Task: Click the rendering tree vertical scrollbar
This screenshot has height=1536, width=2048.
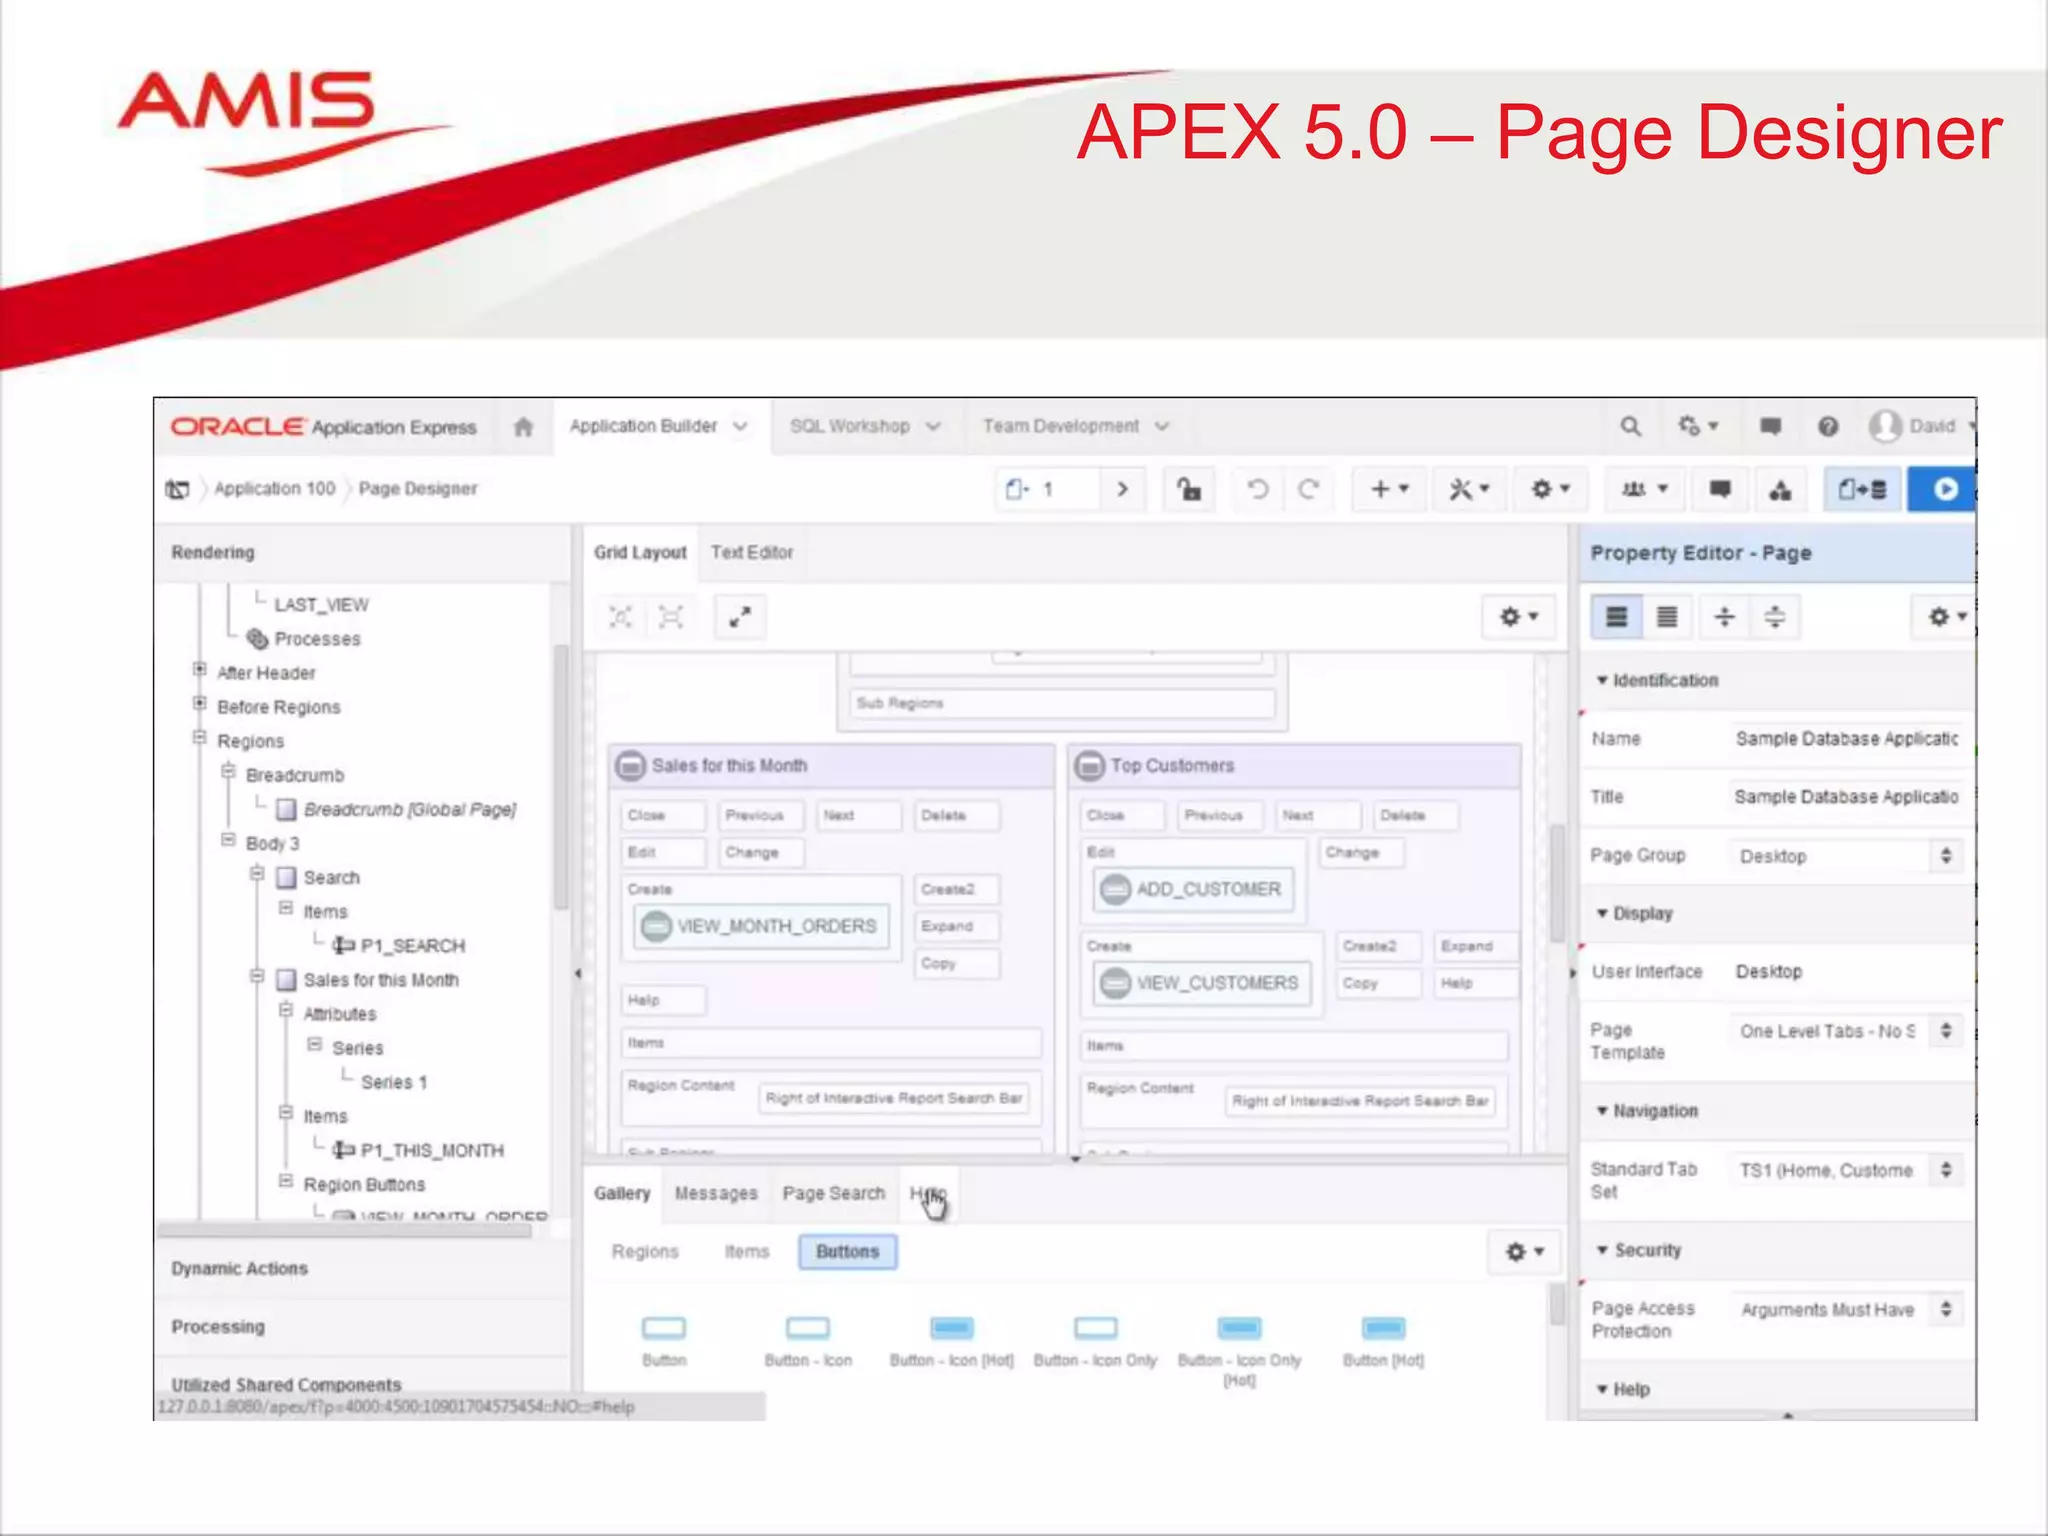Action: click(561, 776)
